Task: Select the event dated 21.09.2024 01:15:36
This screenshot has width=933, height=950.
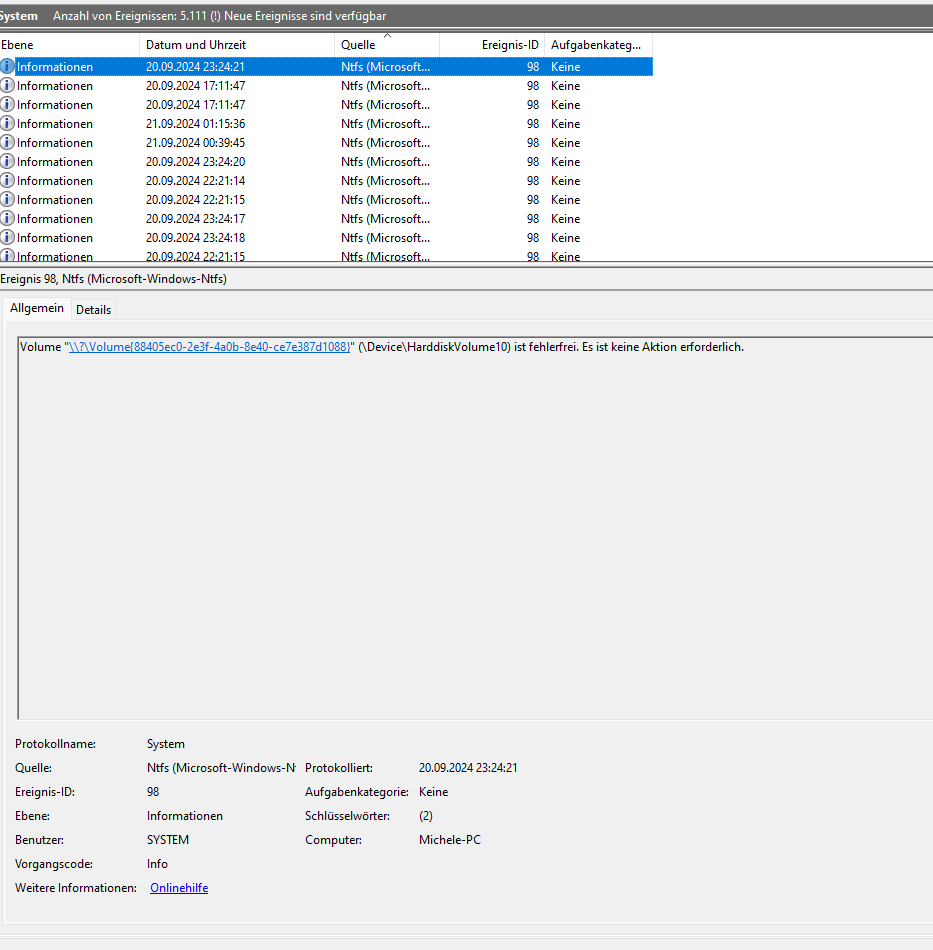Action: click(x=326, y=124)
